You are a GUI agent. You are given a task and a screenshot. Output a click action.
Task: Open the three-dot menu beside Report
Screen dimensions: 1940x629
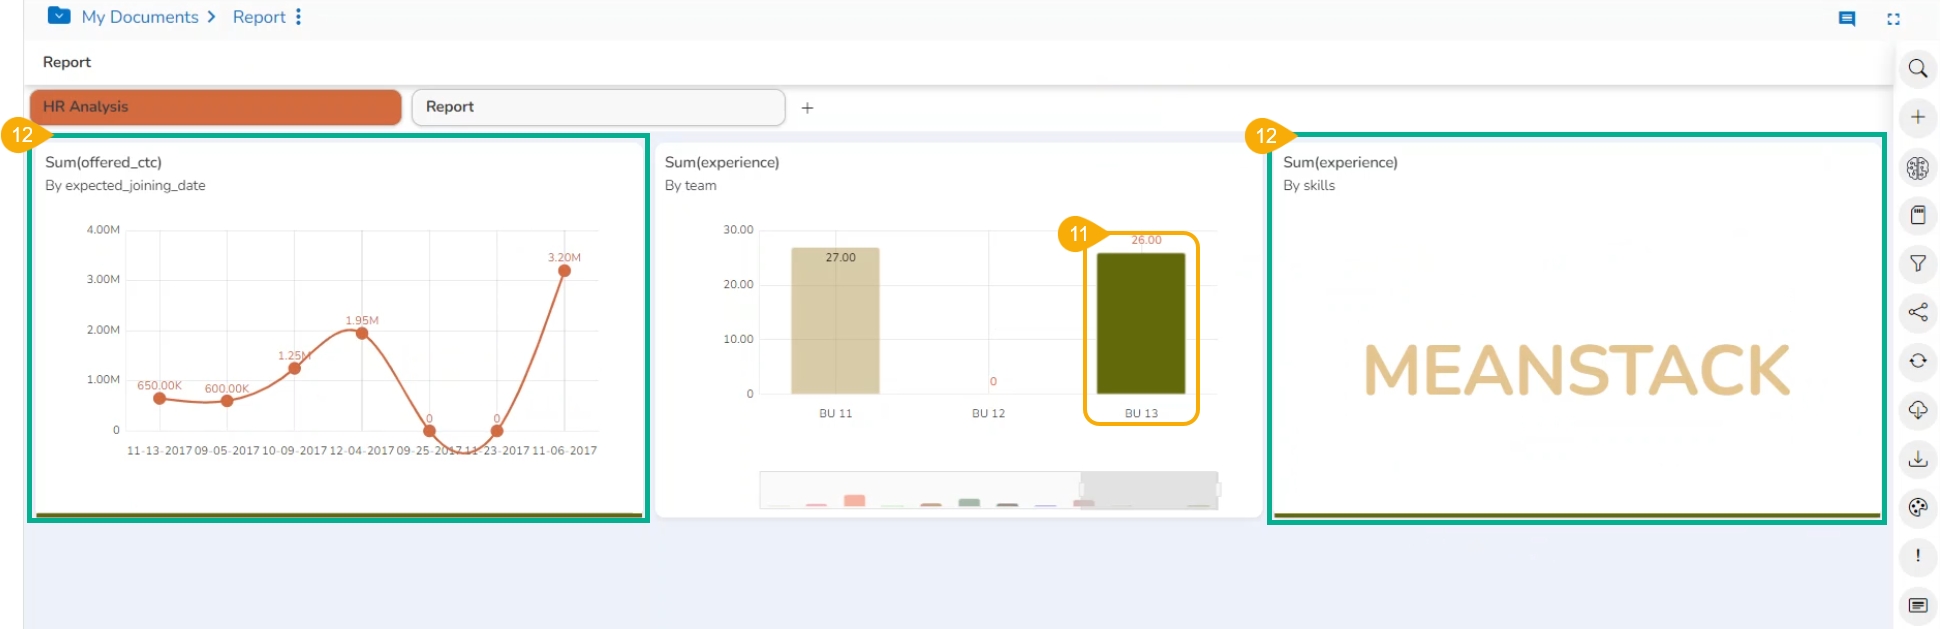tap(298, 17)
